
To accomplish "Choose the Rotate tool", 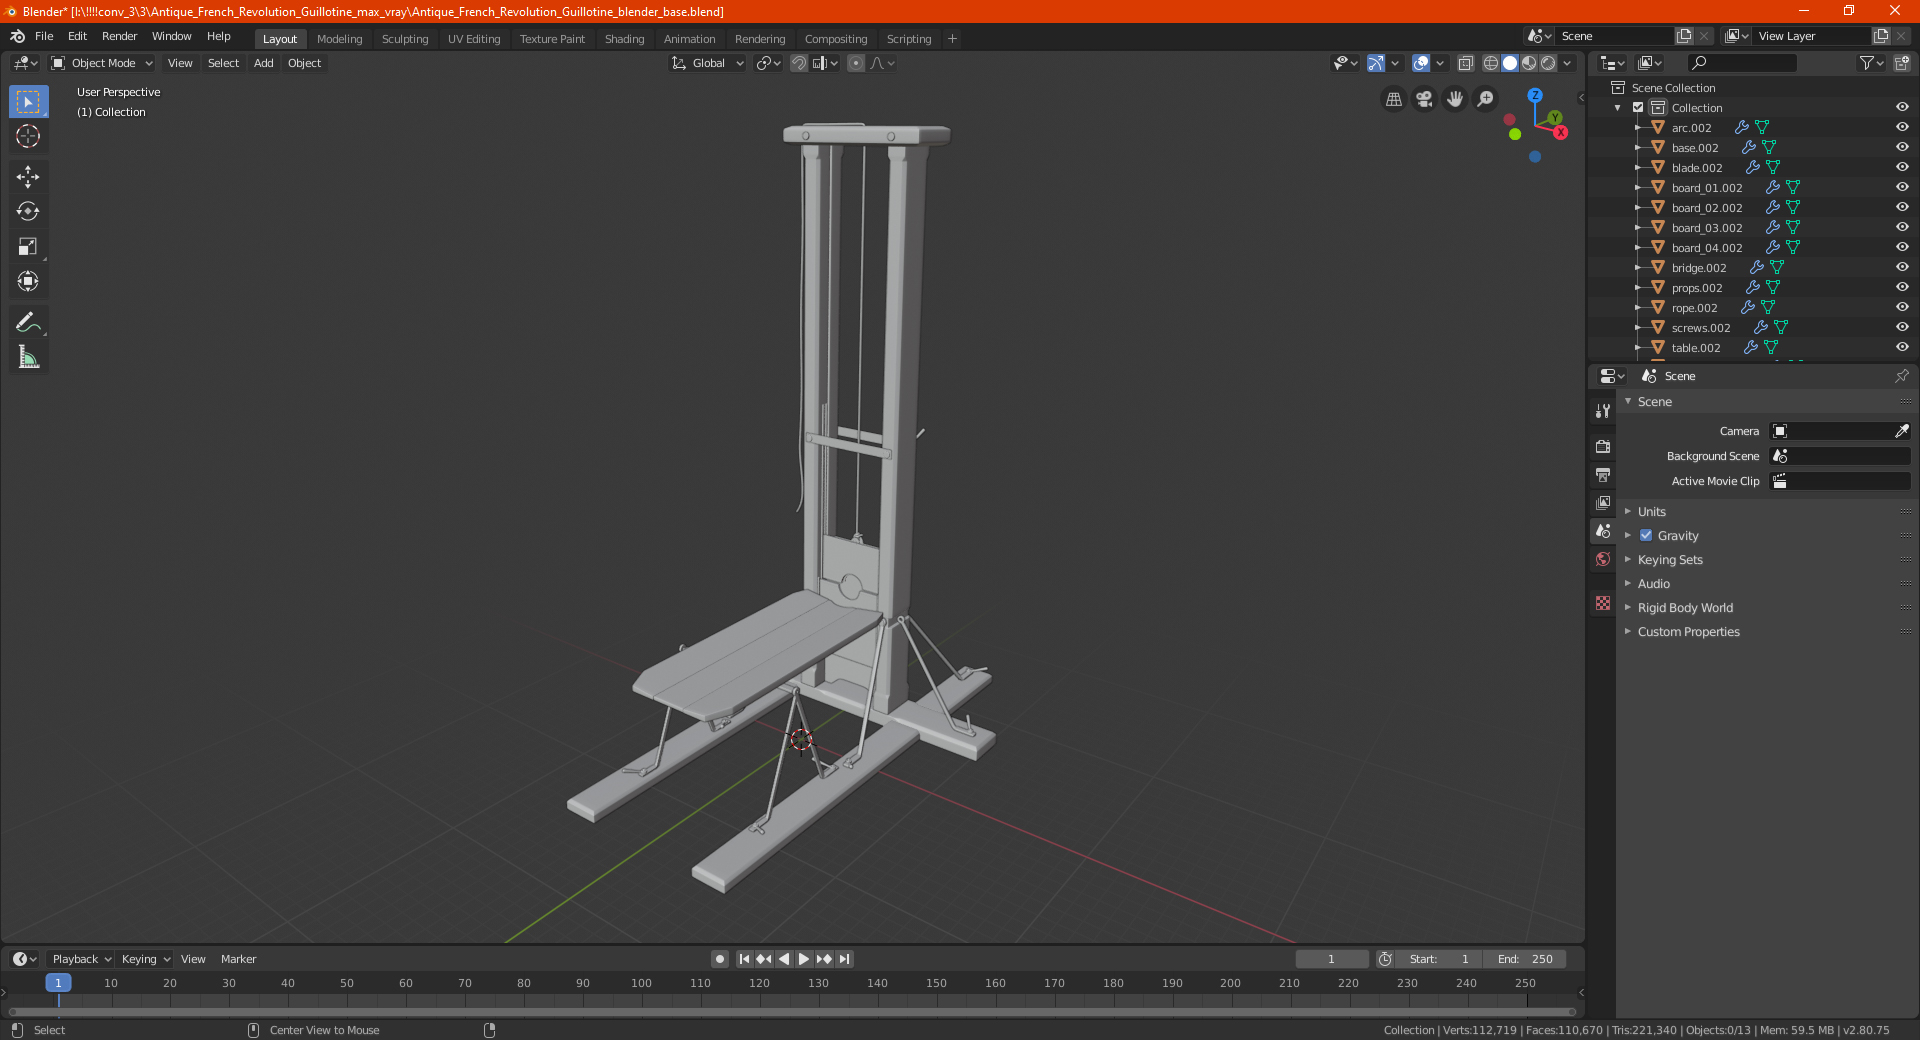I will coord(28,211).
